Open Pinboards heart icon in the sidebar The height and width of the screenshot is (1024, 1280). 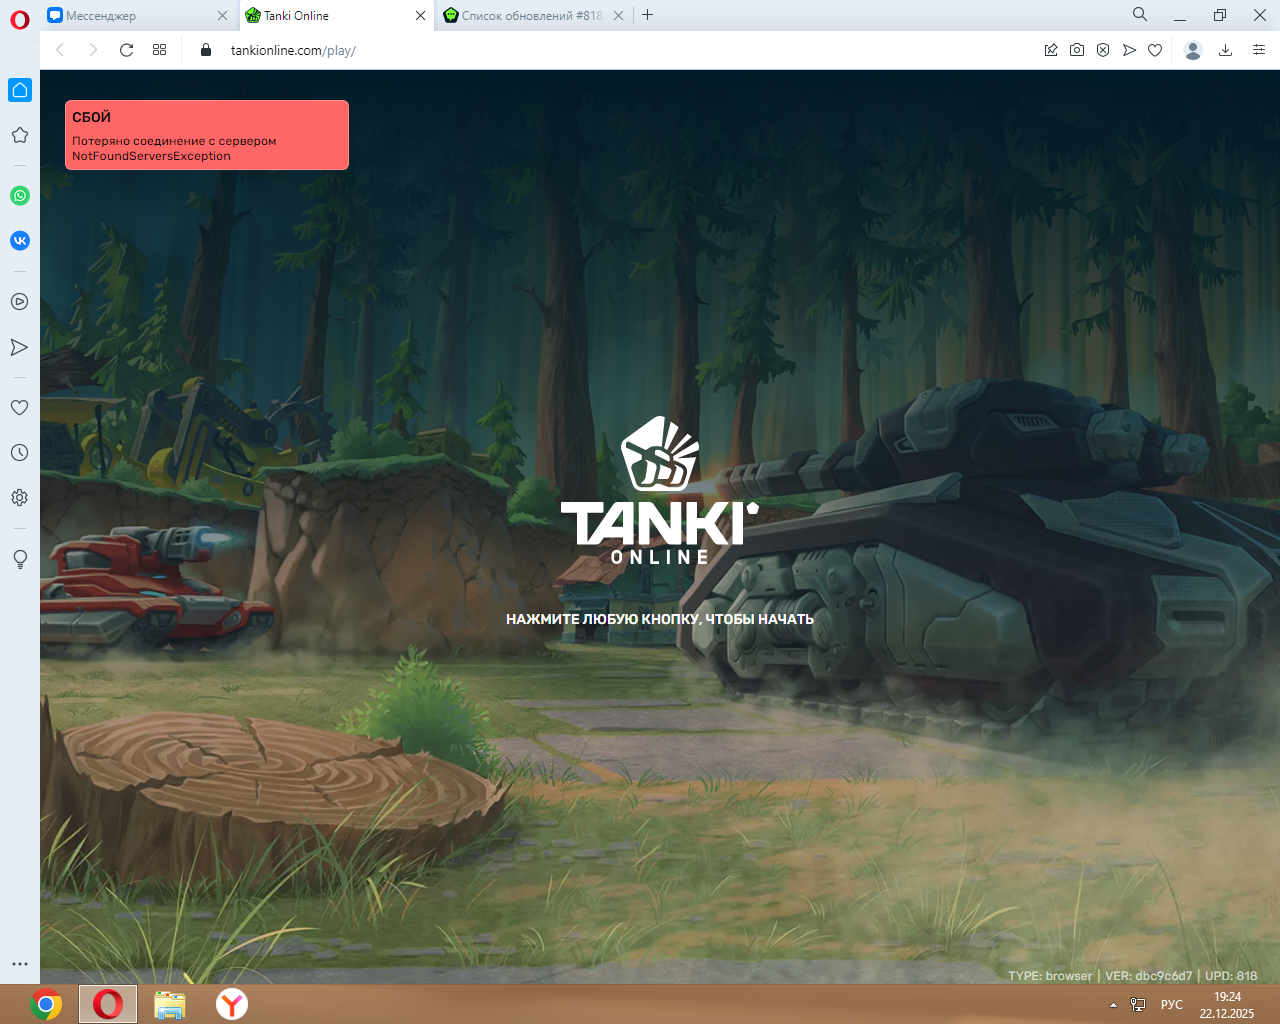20,407
